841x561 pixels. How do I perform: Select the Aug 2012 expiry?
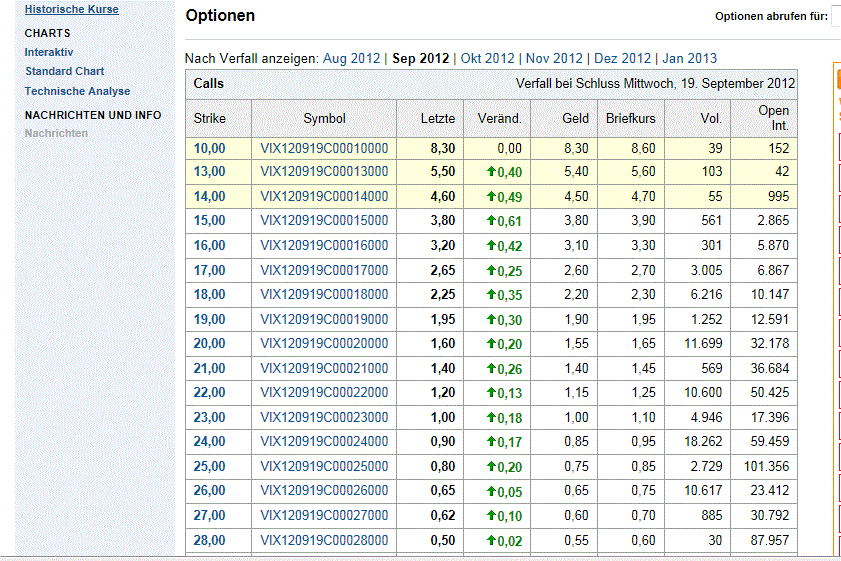(x=350, y=58)
